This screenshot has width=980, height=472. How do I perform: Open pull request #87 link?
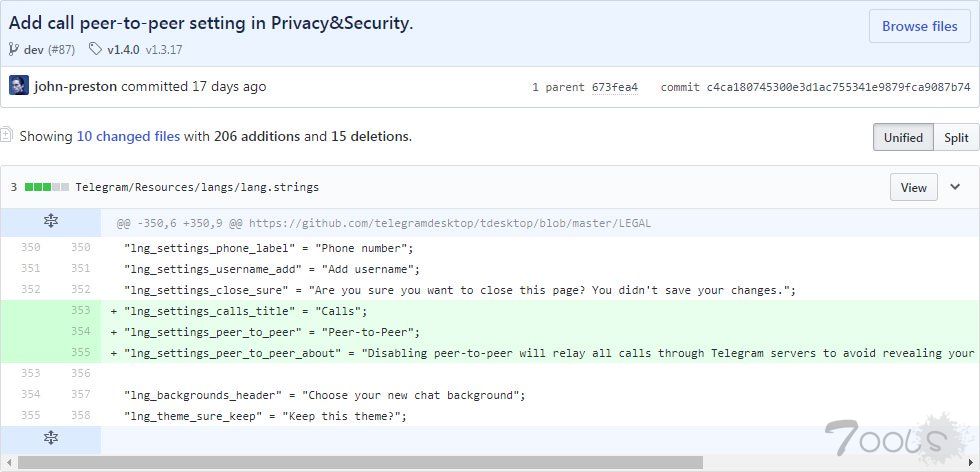tap(62, 49)
